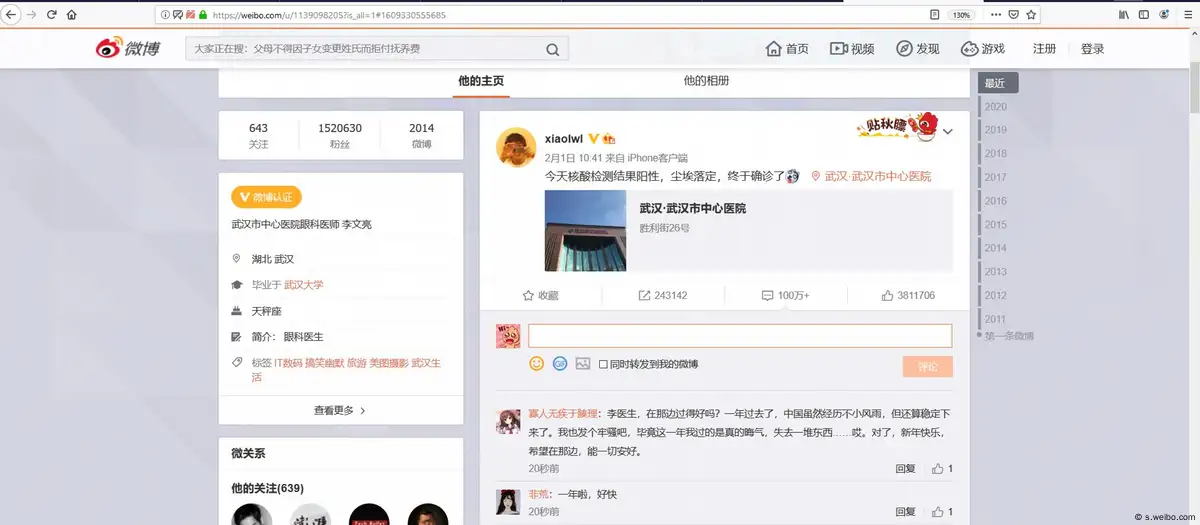Click the GIF icon below comment box
The height and width of the screenshot is (525, 1200).
(560, 364)
